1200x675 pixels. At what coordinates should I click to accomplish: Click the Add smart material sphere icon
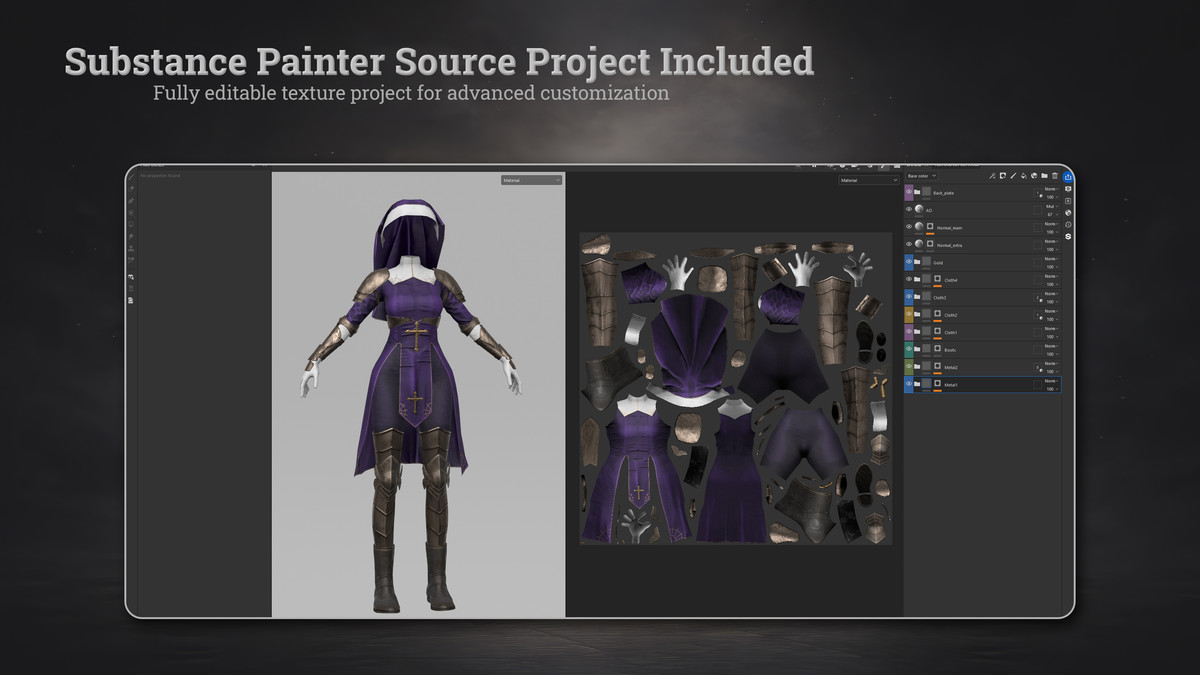(1034, 176)
